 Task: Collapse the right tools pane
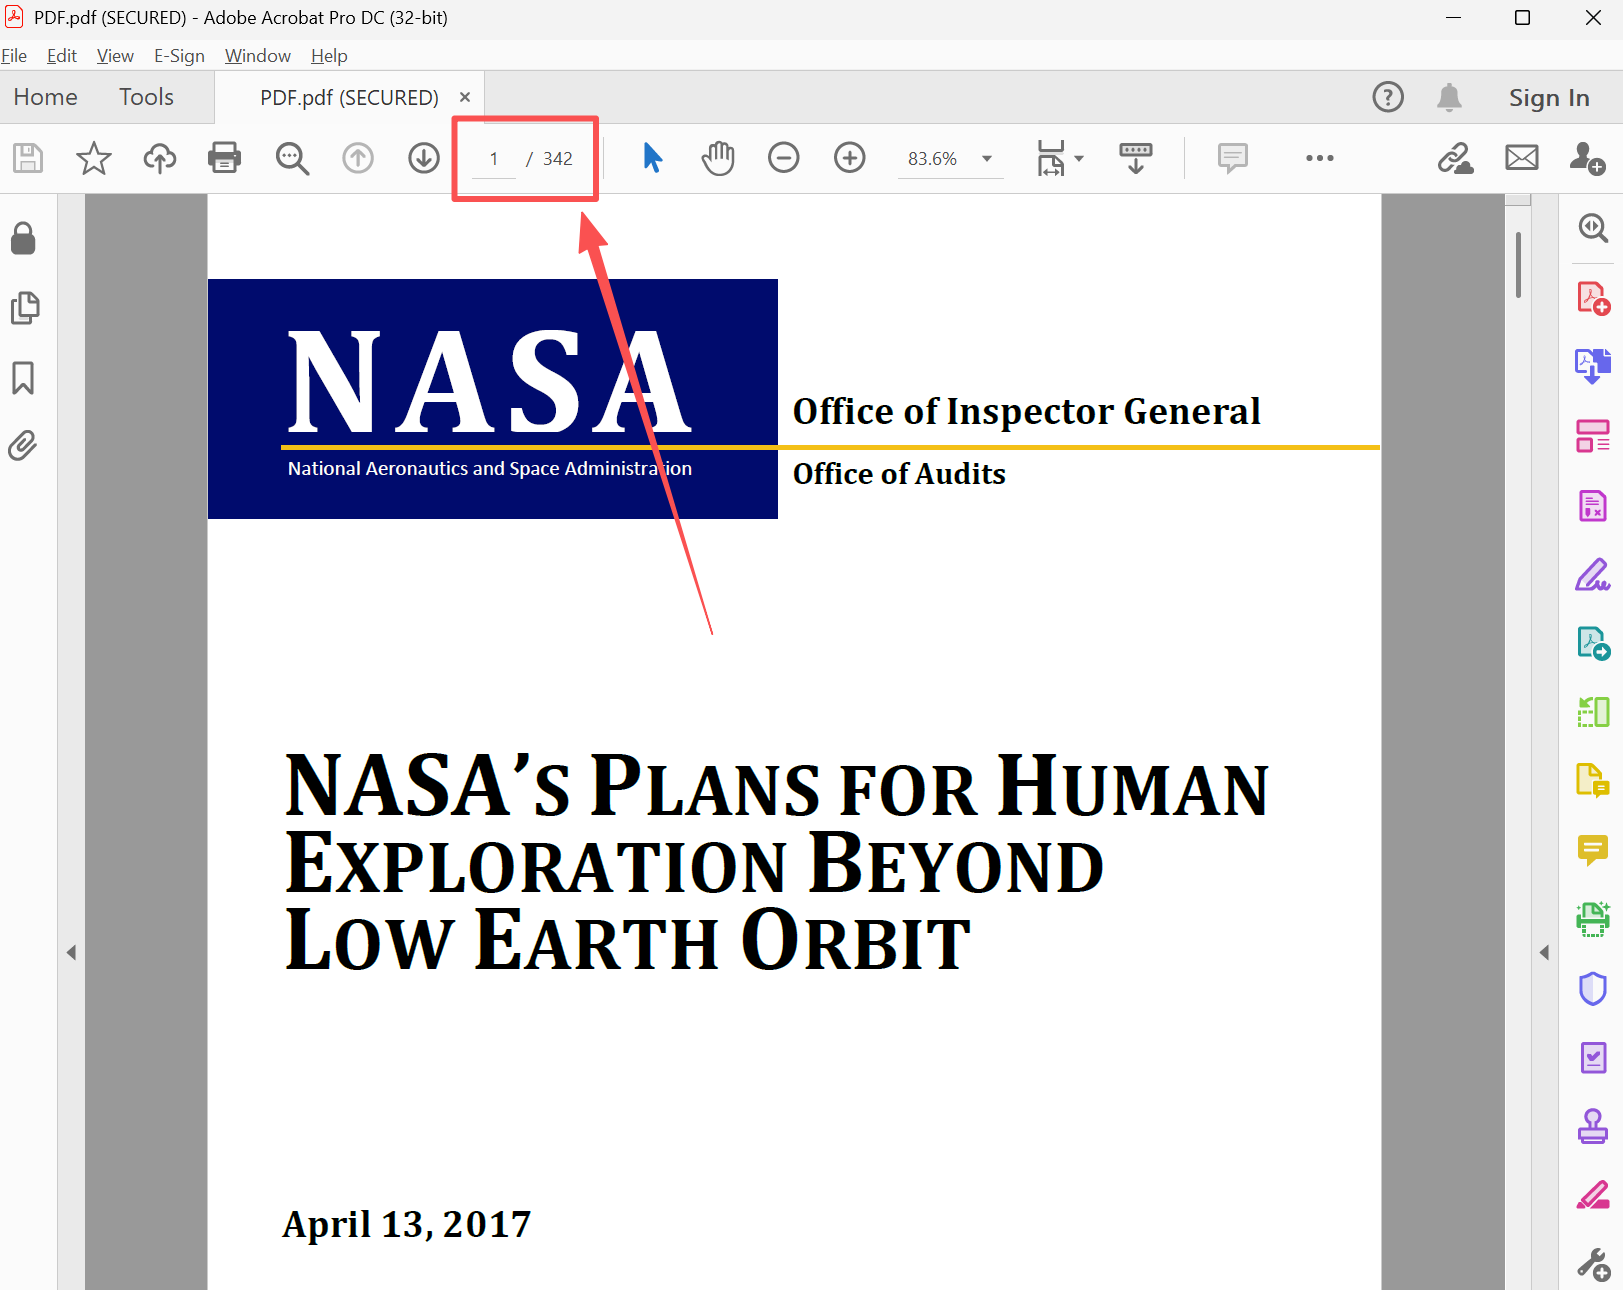pyautogui.click(x=1544, y=952)
